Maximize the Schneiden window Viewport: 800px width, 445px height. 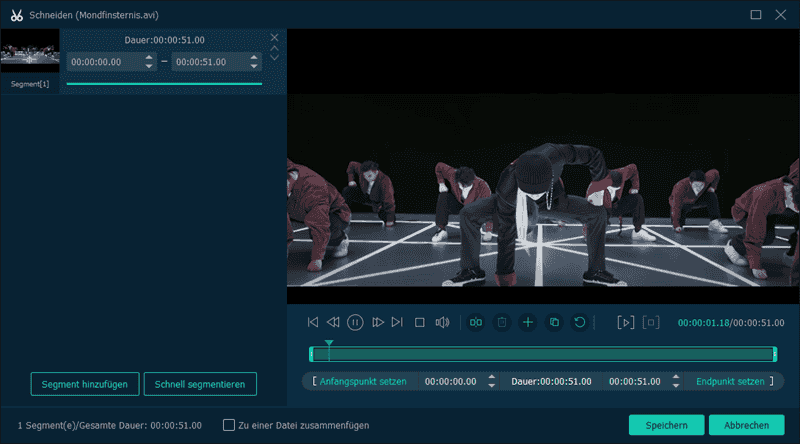click(756, 15)
